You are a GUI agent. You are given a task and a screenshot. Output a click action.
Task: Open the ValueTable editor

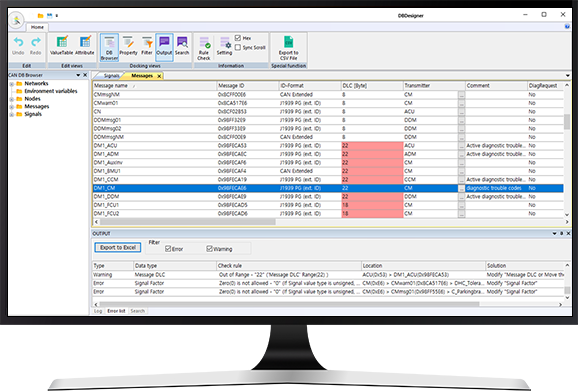[62, 46]
